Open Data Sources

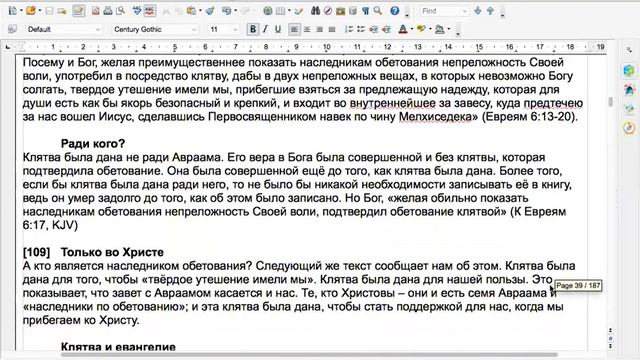pos(353,11)
